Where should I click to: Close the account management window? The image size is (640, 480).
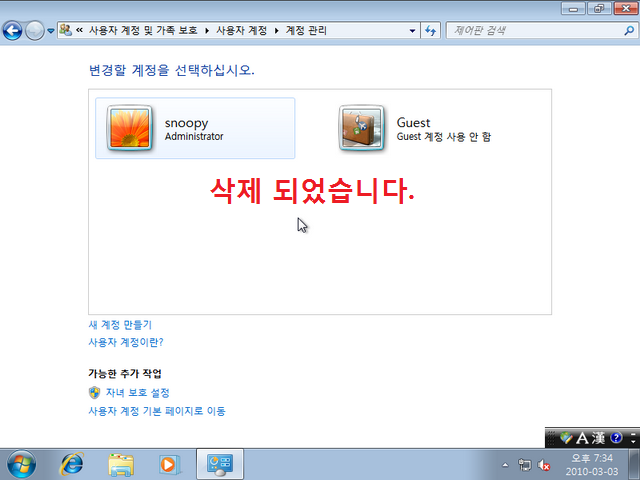coord(625,9)
